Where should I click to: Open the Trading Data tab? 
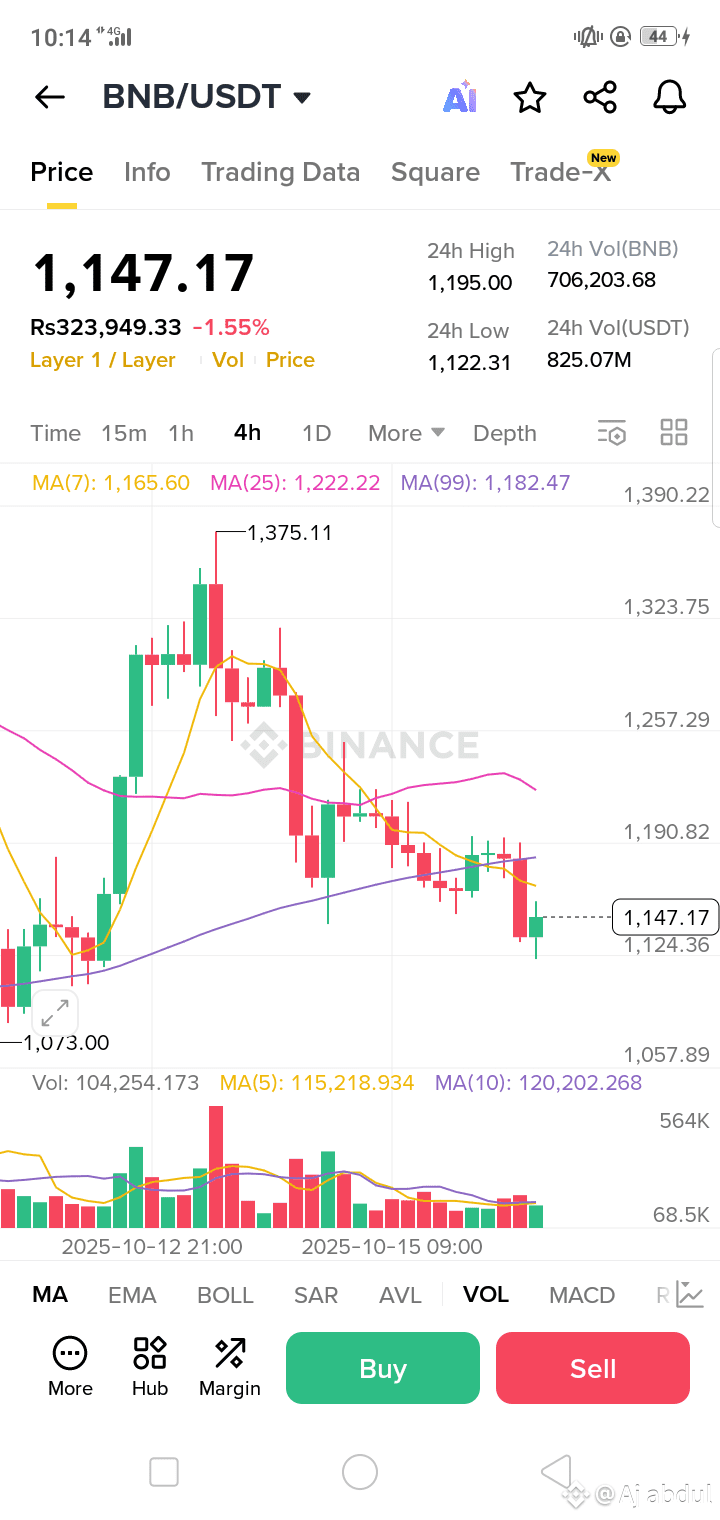[x=280, y=172]
